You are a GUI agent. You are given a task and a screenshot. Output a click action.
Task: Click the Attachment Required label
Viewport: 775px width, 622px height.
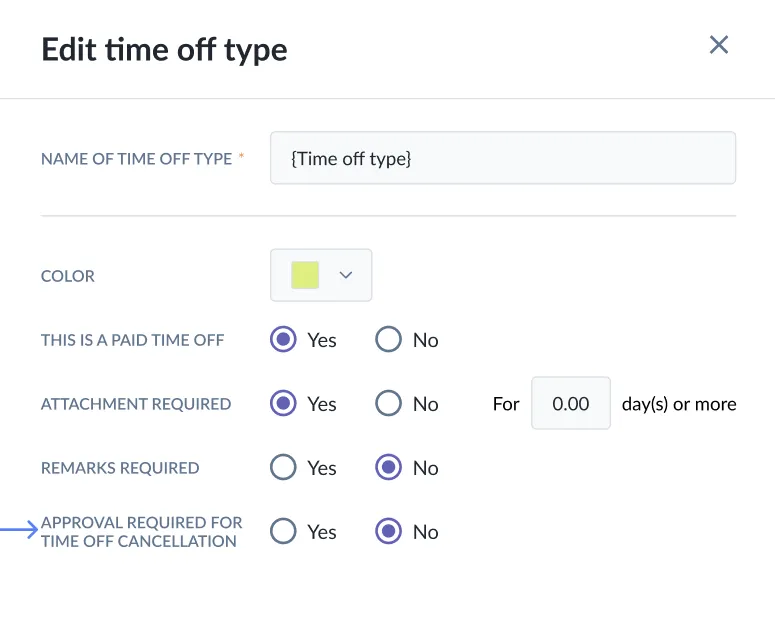[x=136, y=405]
